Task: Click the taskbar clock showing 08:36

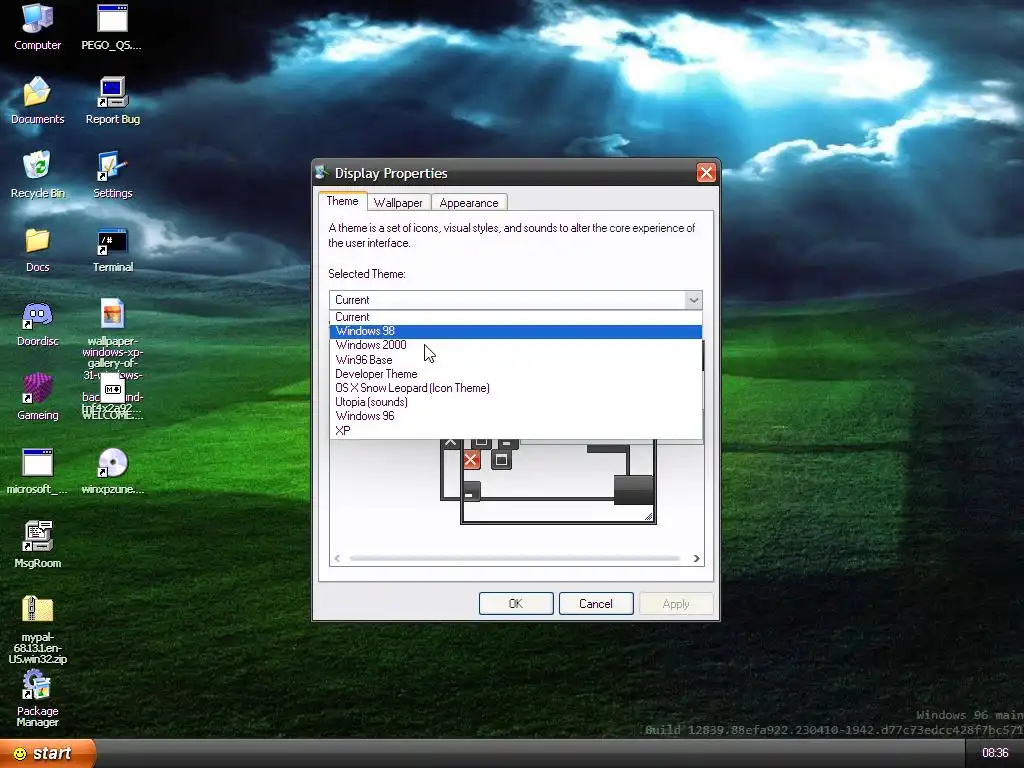Action: pos(995,753)
